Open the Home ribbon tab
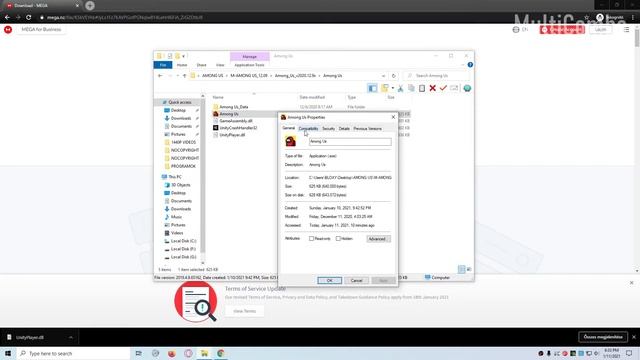The image size is (640, 360). 182,65
